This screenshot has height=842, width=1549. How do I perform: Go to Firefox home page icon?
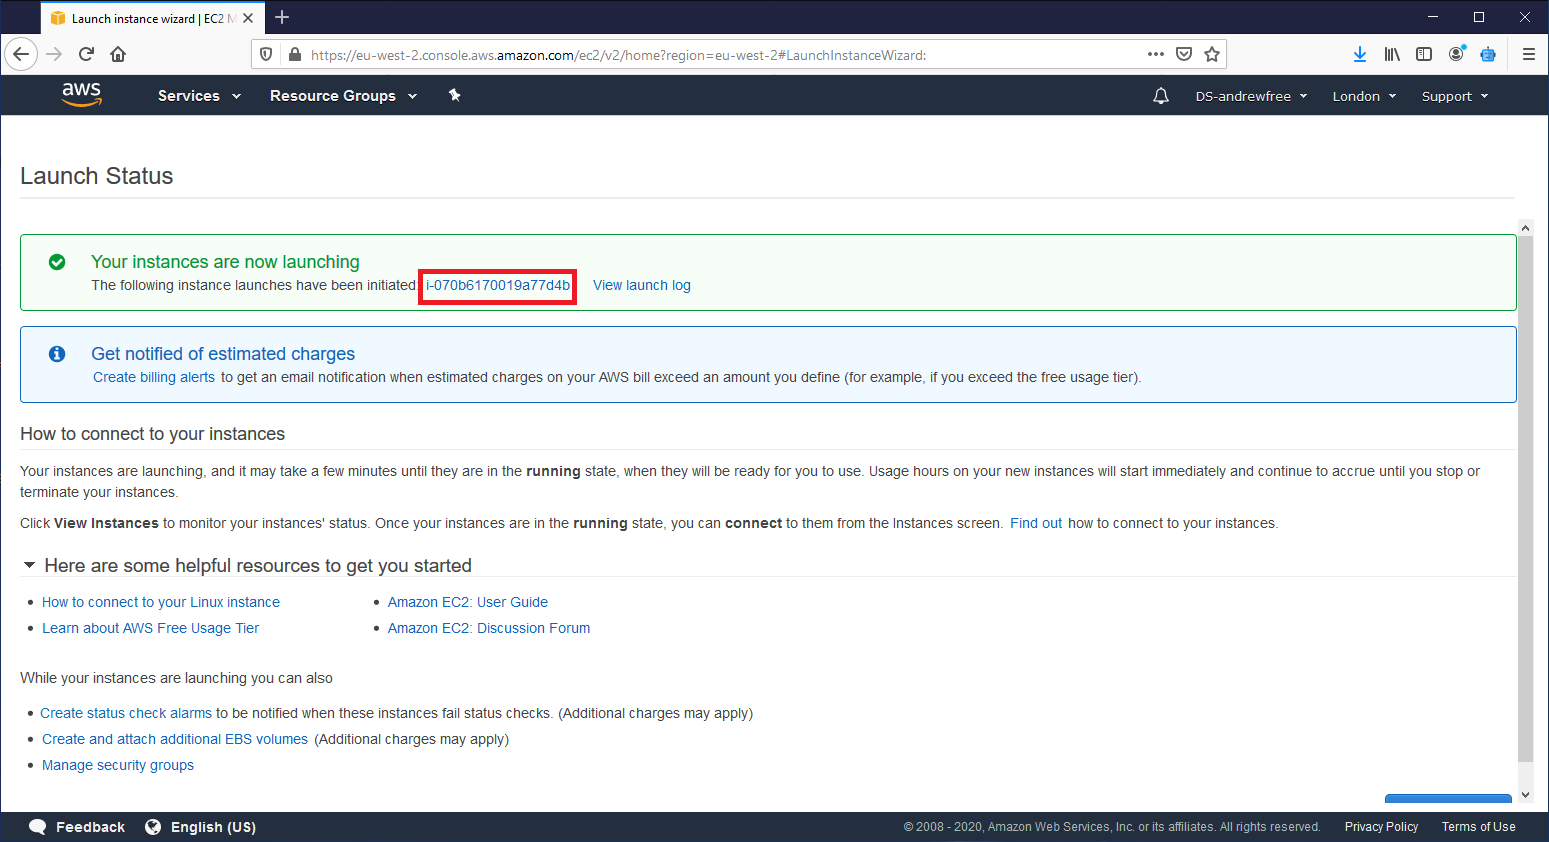click(118, 54)
